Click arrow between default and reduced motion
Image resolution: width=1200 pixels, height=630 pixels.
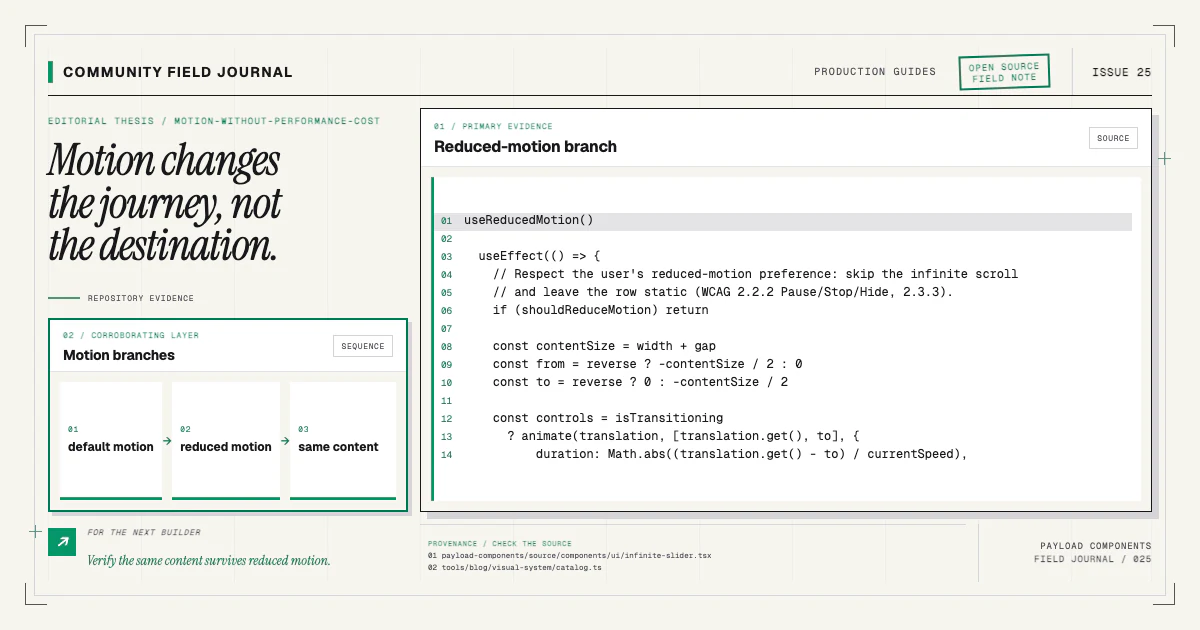pos(167,440)
